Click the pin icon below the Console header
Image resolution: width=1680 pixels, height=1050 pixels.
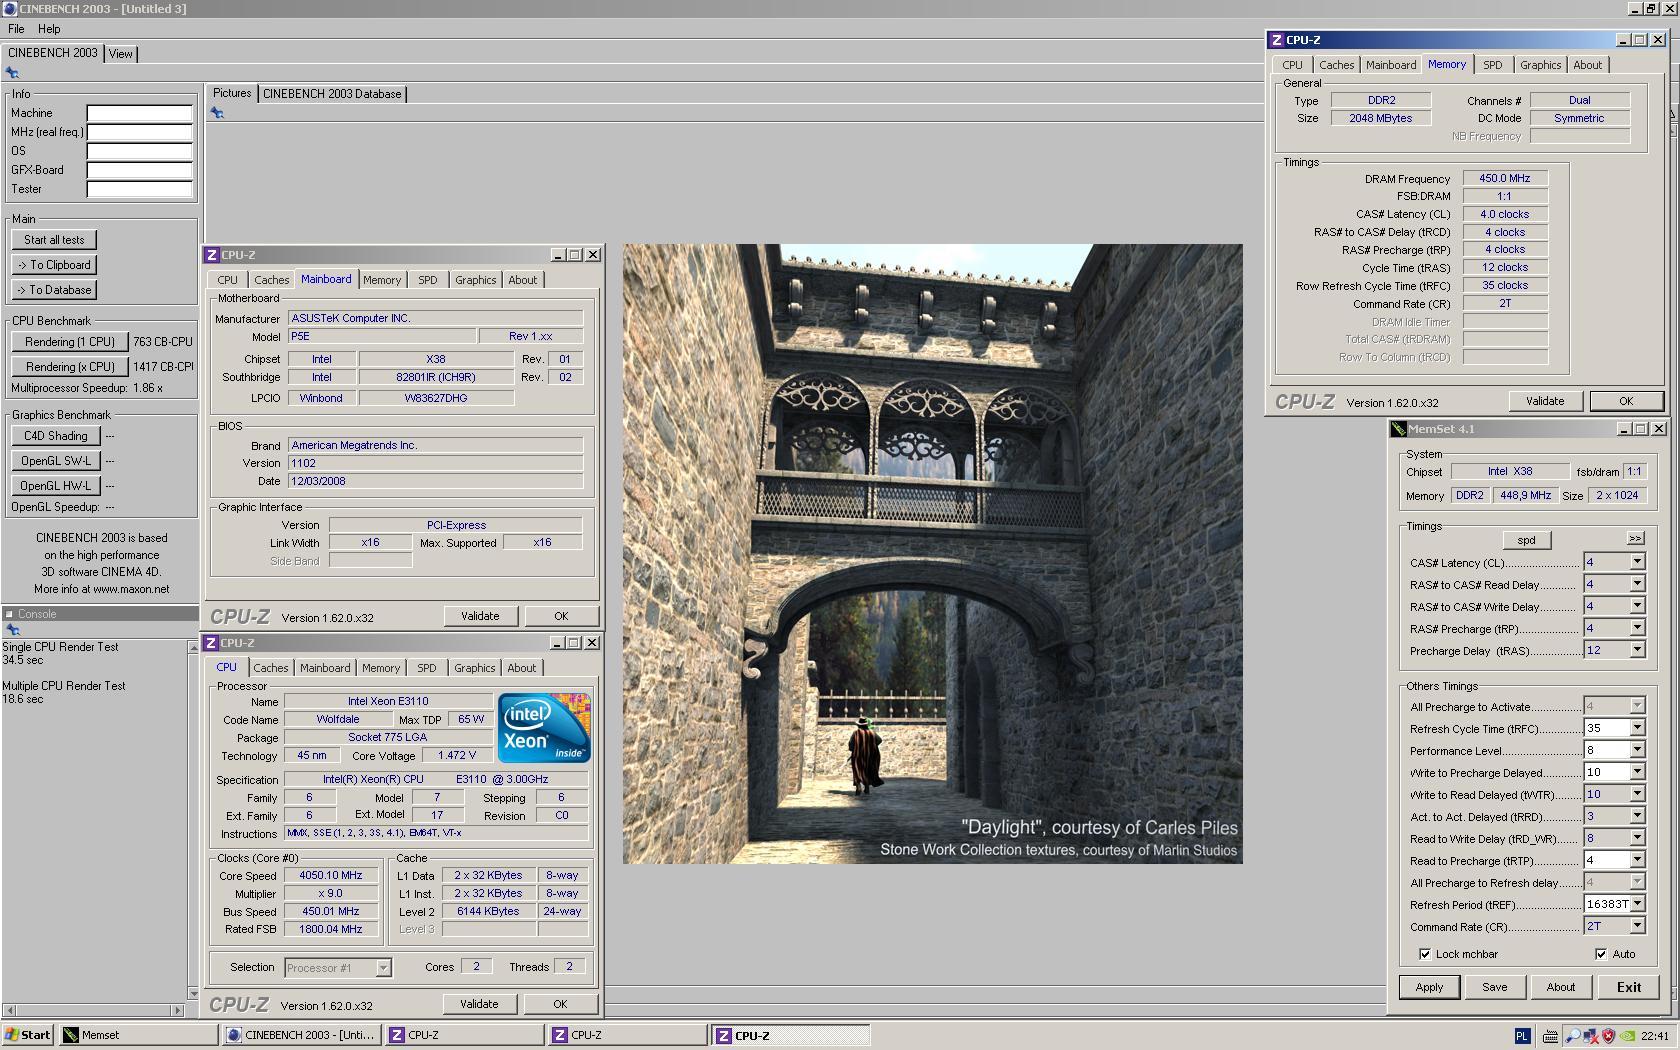coord(12,630)
